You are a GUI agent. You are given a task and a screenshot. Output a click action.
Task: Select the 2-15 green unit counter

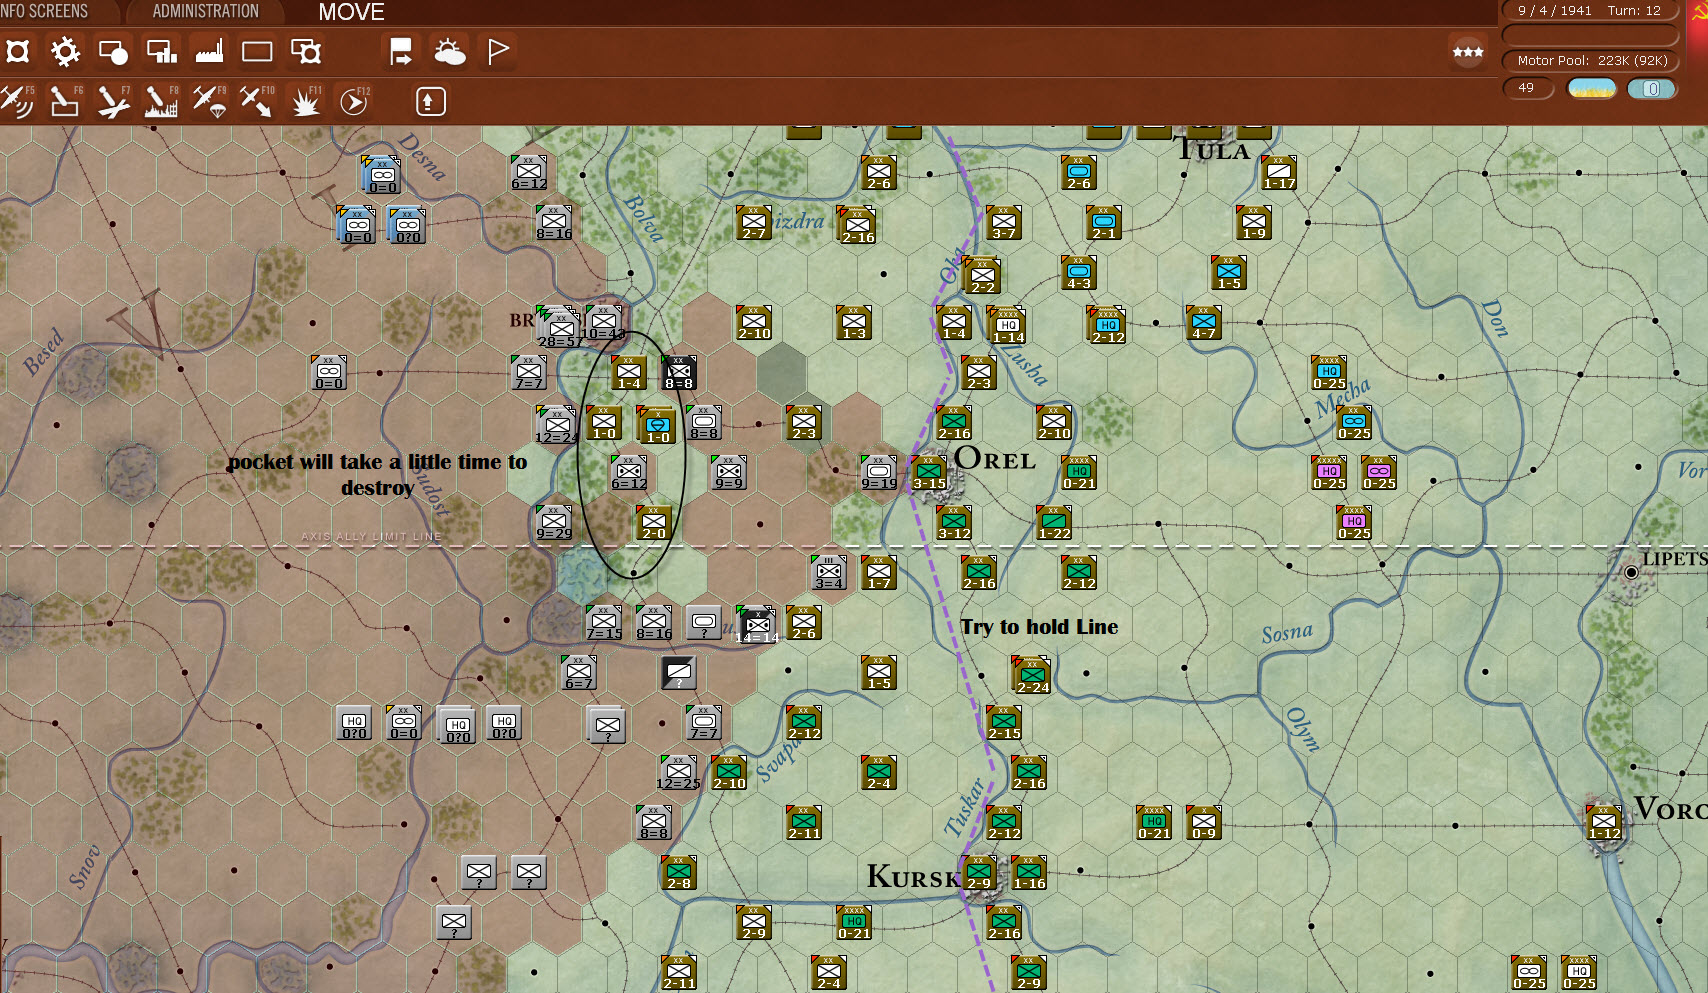click(x=1004, y=722)
